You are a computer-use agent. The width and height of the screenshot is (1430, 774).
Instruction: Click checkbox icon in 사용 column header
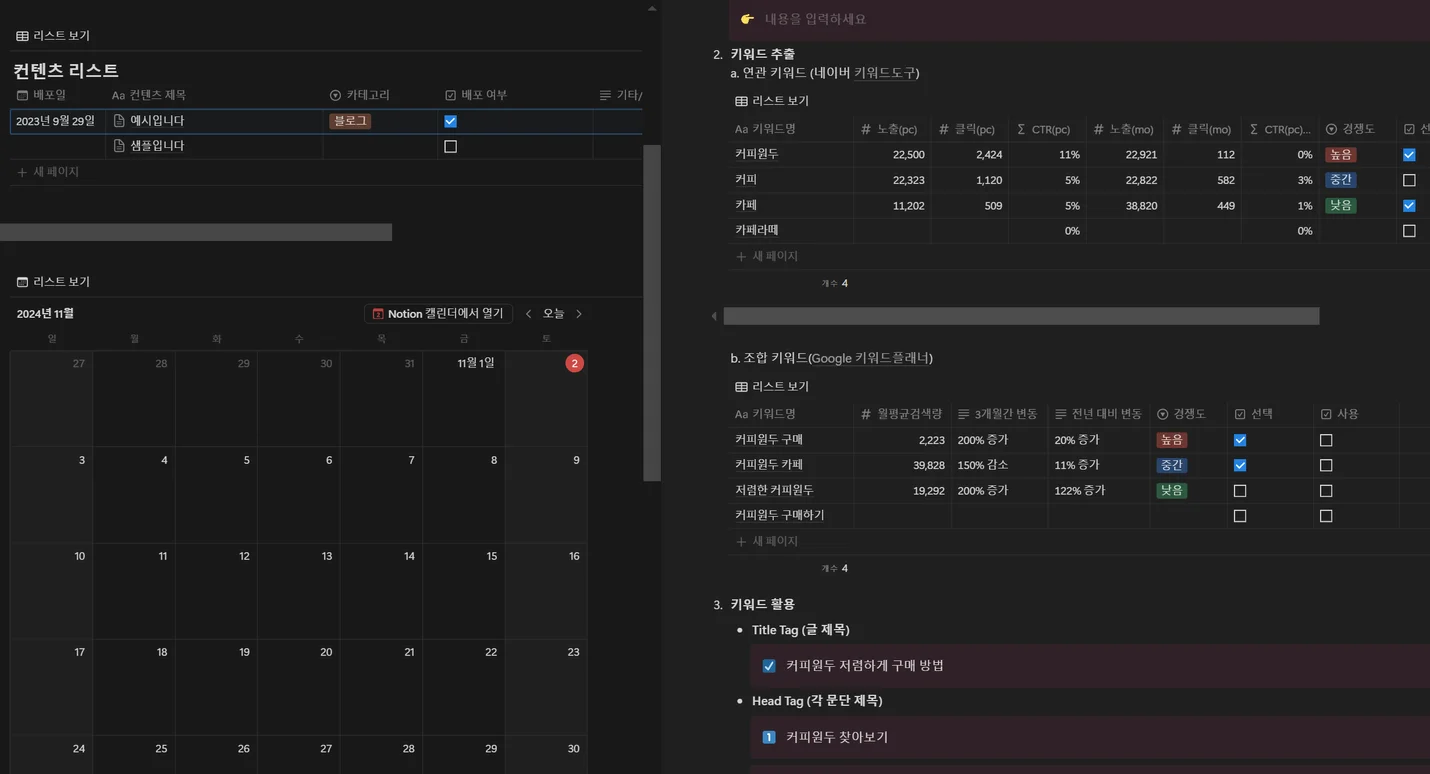[1326, 414]
